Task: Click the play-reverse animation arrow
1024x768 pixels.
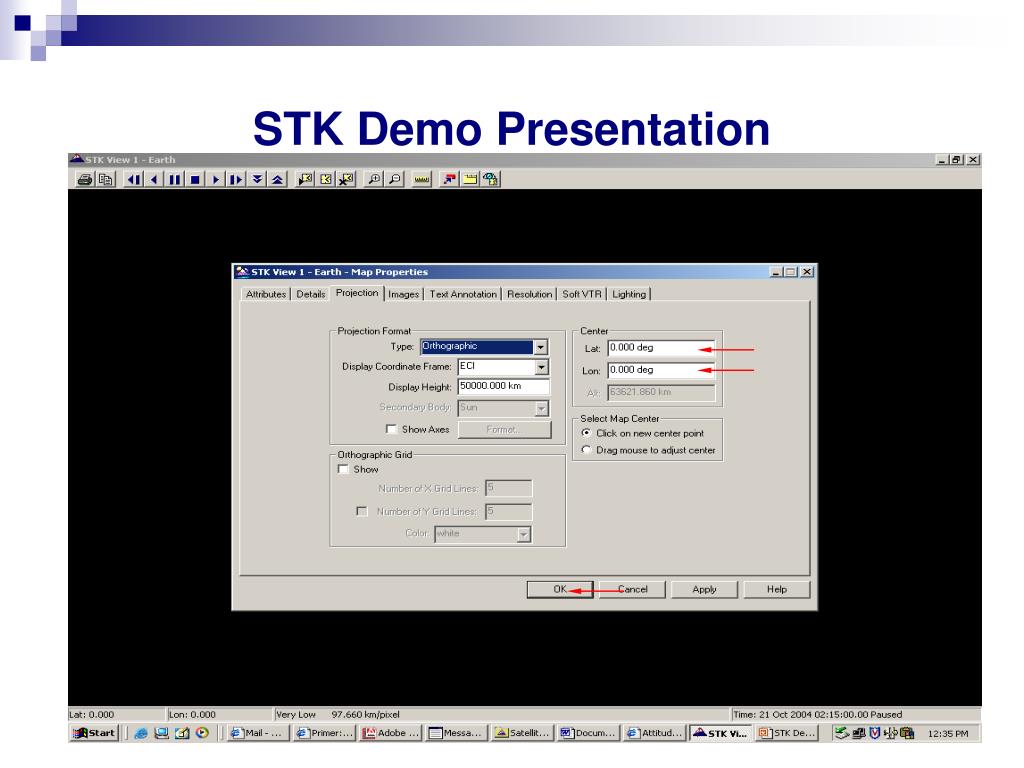Action: click(x=154, y=179)
